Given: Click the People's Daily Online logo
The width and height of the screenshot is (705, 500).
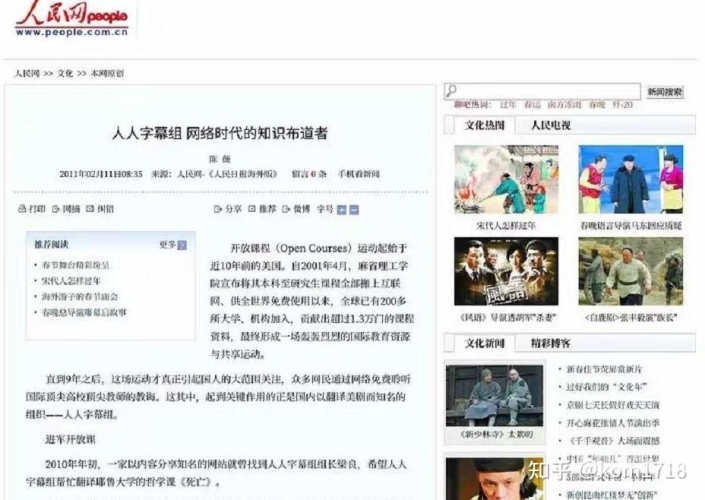Looking at the screenshot, I should tap(72, 19).
